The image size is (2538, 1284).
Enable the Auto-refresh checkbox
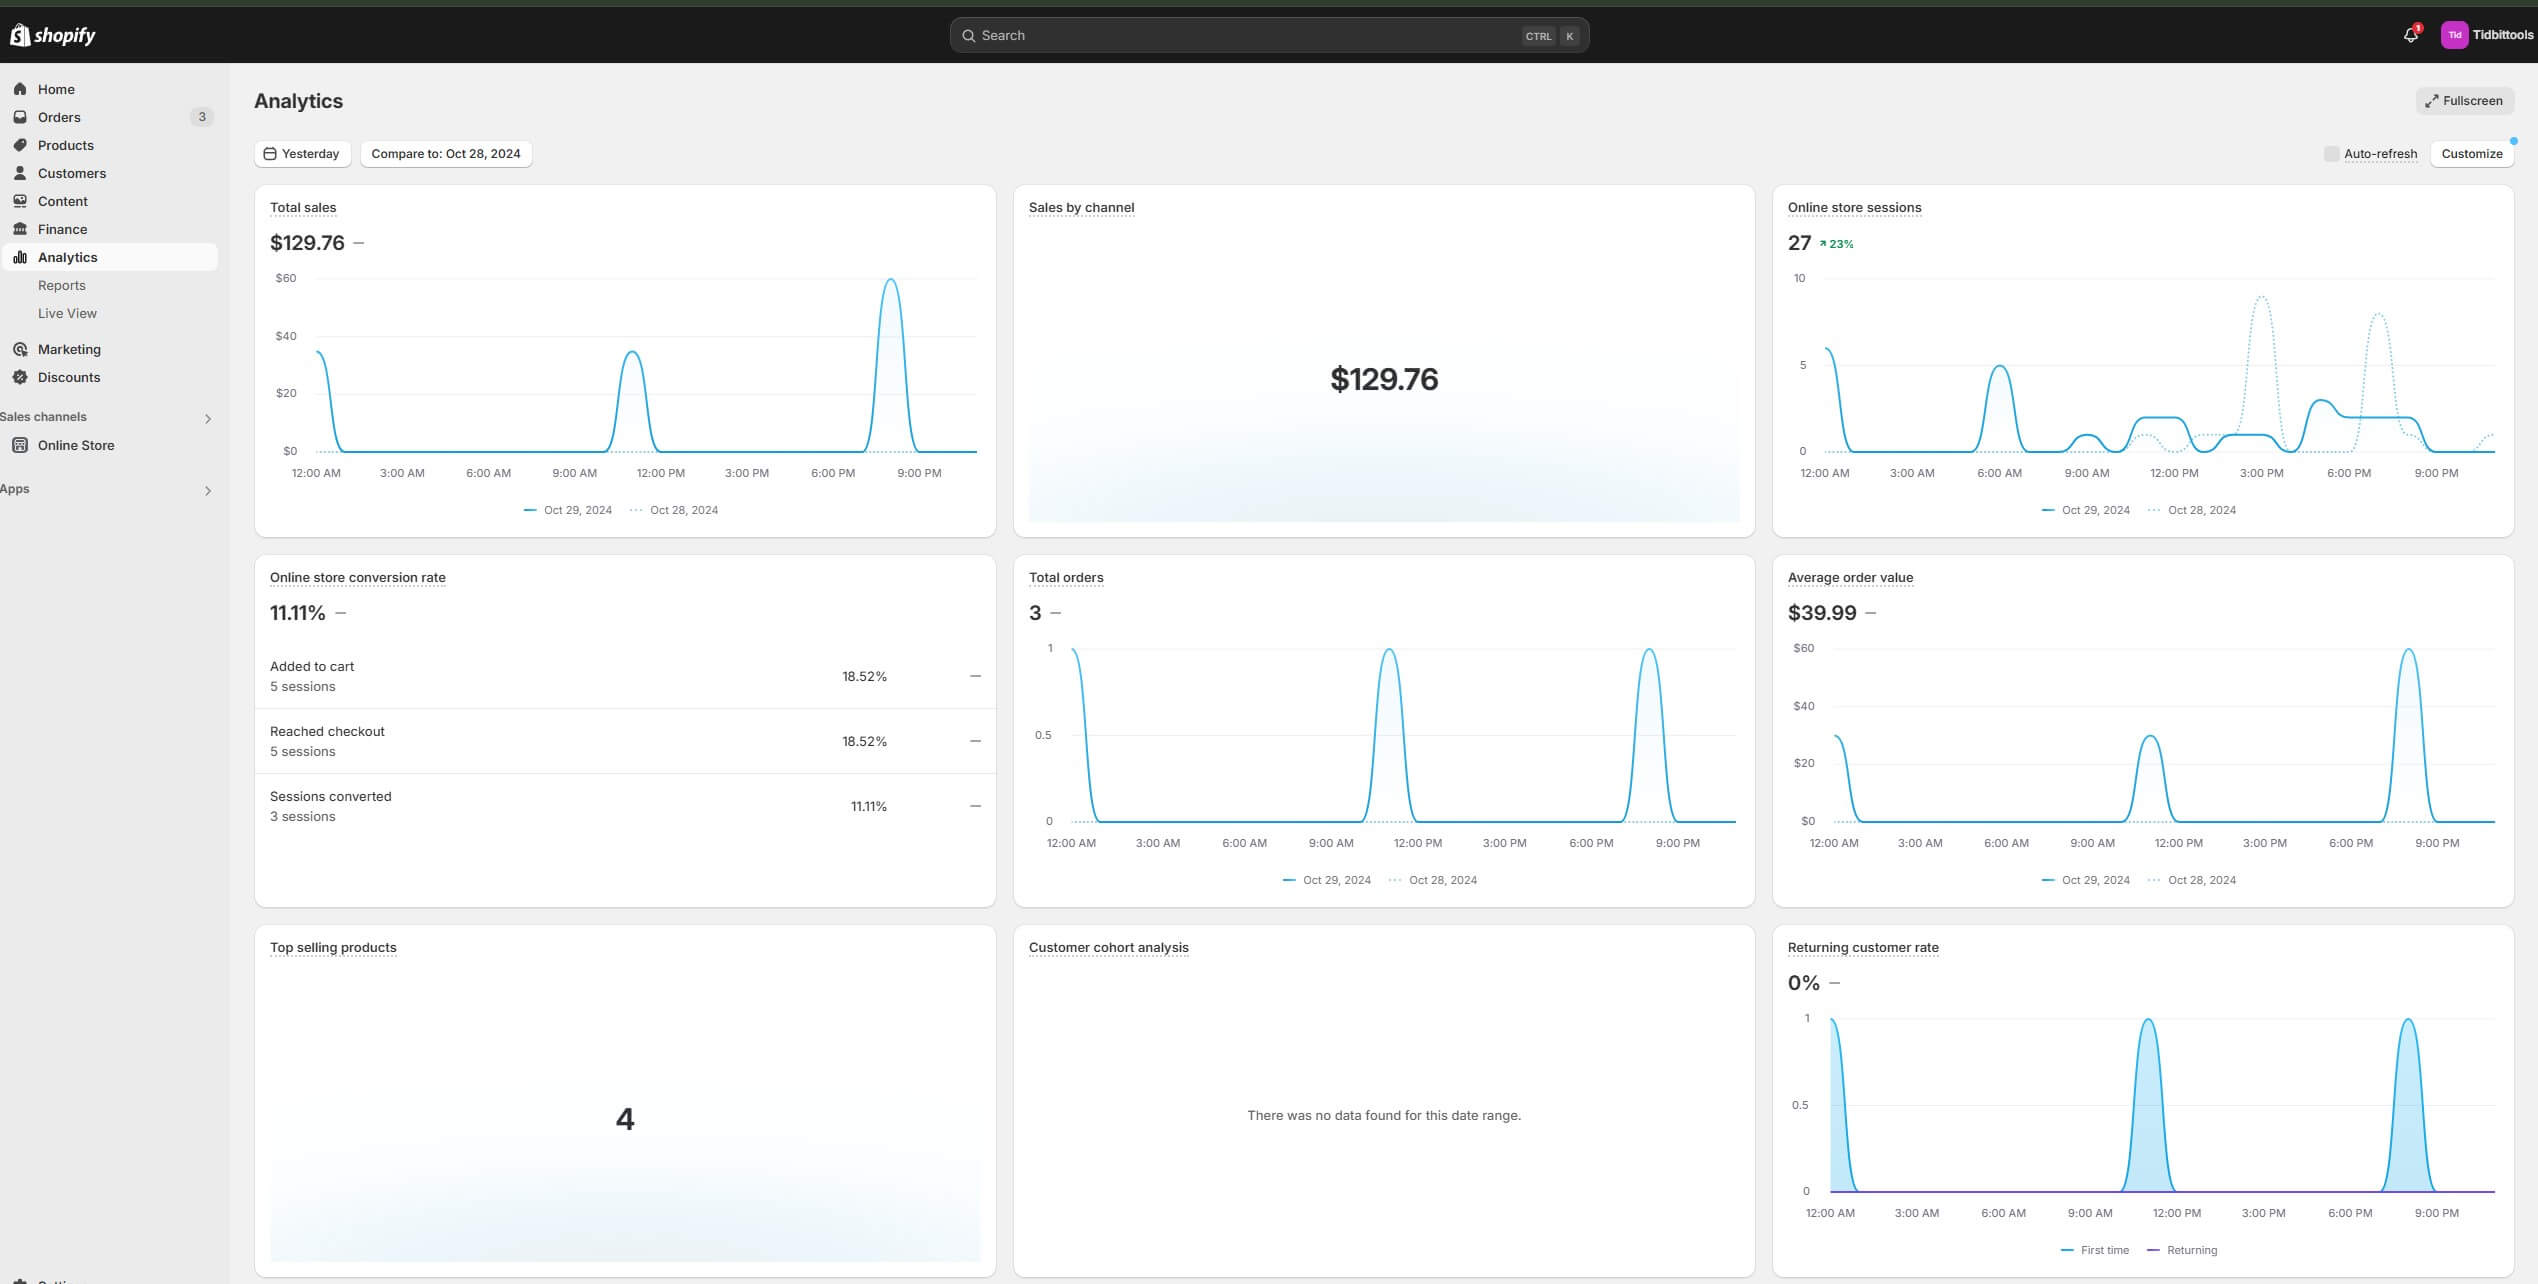(2331, 154)
